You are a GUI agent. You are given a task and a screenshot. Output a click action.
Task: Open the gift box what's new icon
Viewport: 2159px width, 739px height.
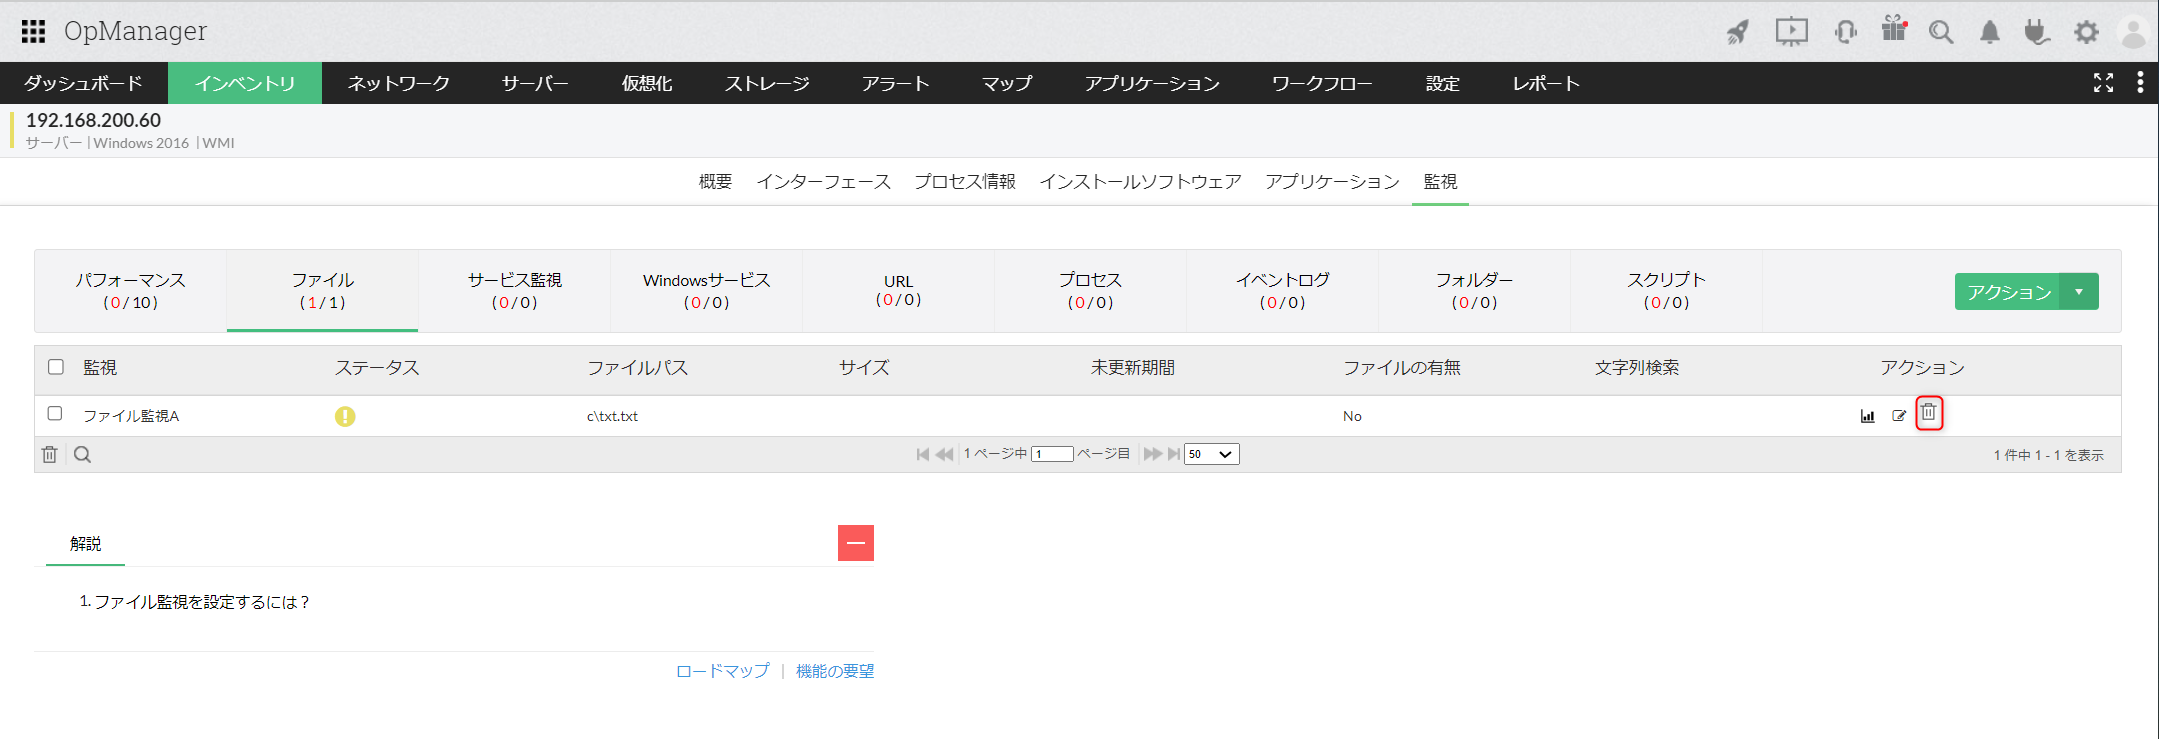click(x=1894, y=30)
